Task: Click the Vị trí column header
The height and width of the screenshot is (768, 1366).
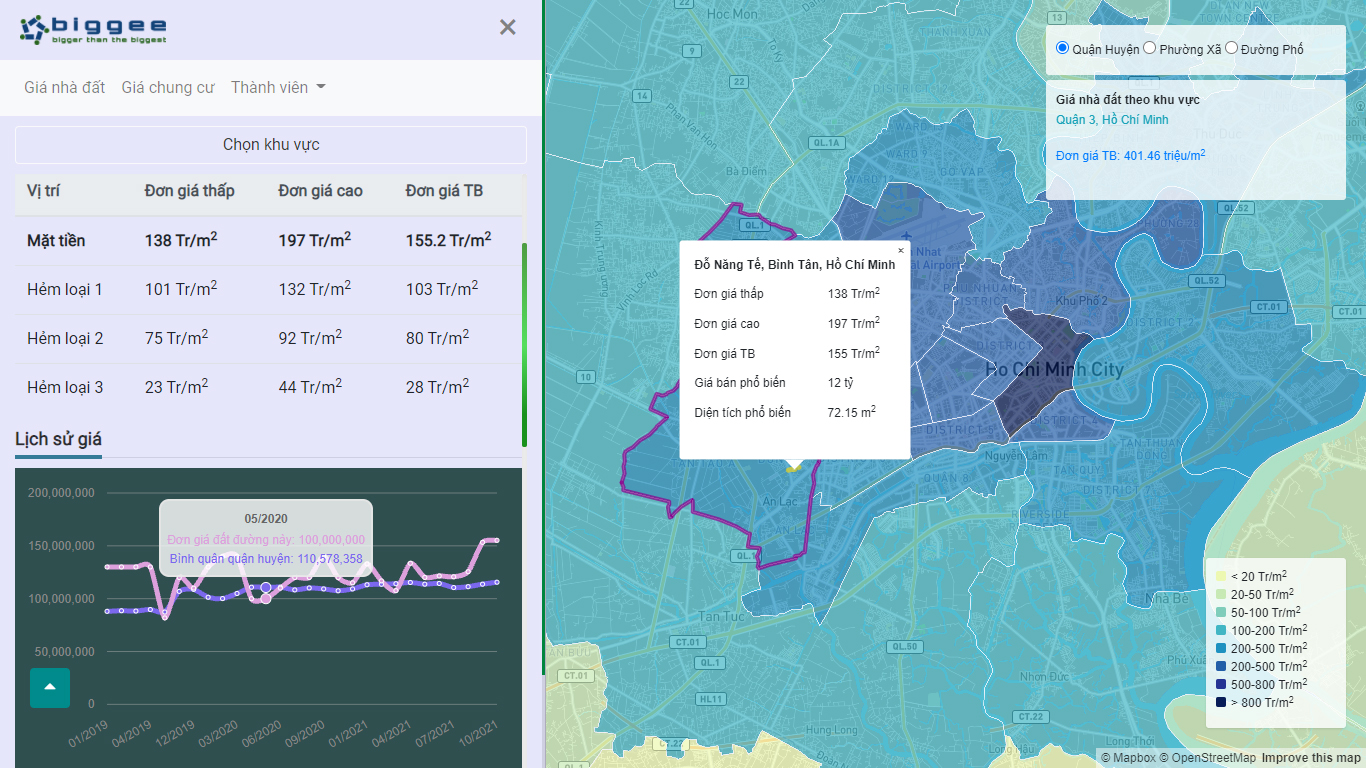Action: tap(44, 191)
